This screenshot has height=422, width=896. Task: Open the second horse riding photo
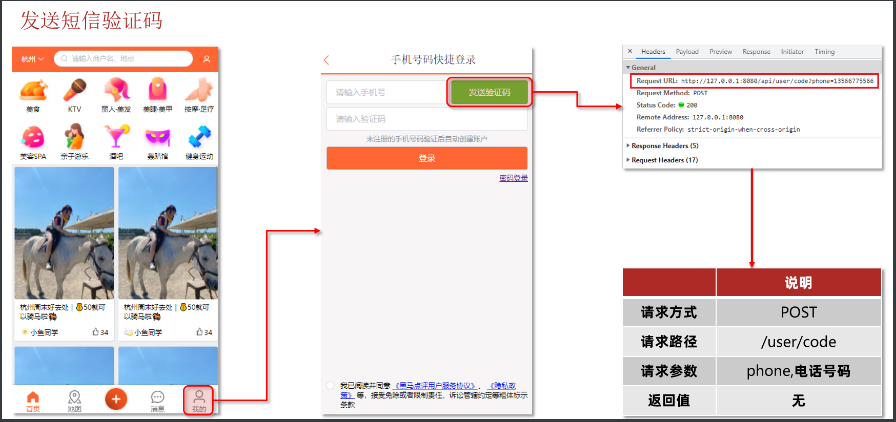[x=168, y=233]
